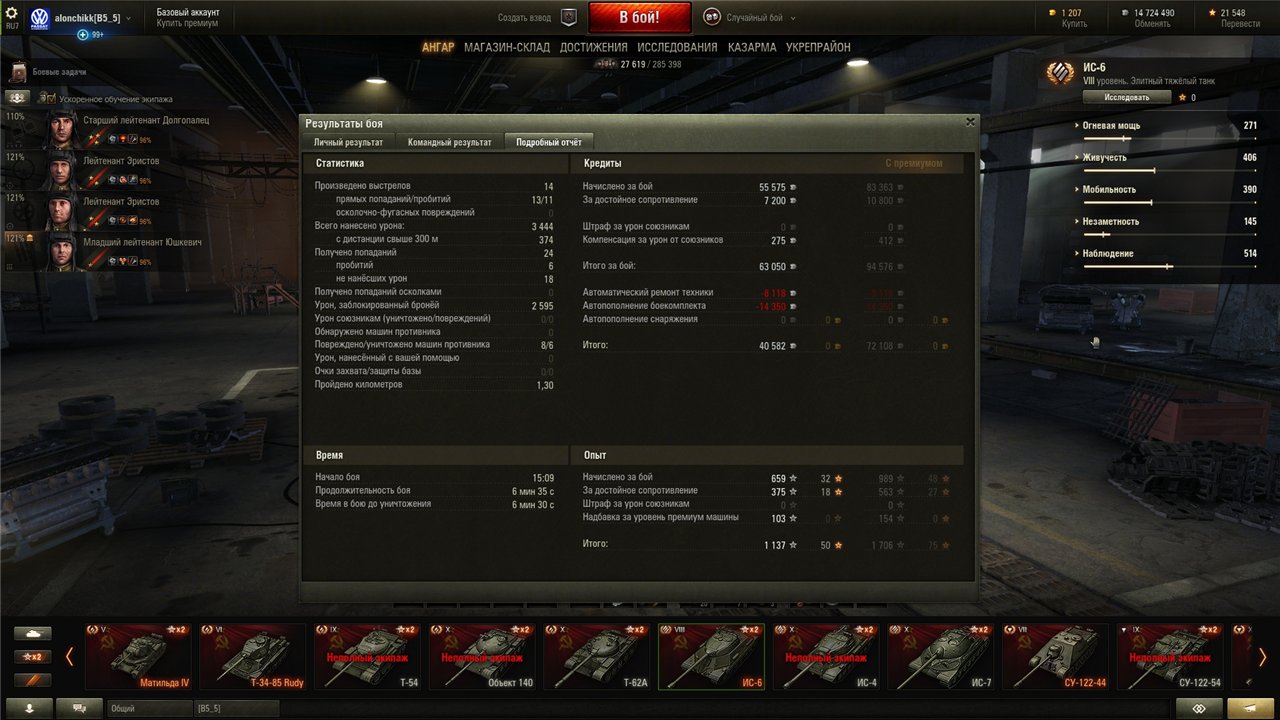Open the Боевые задачи backpack icon

pyautogui.click(x=18, y=72)
